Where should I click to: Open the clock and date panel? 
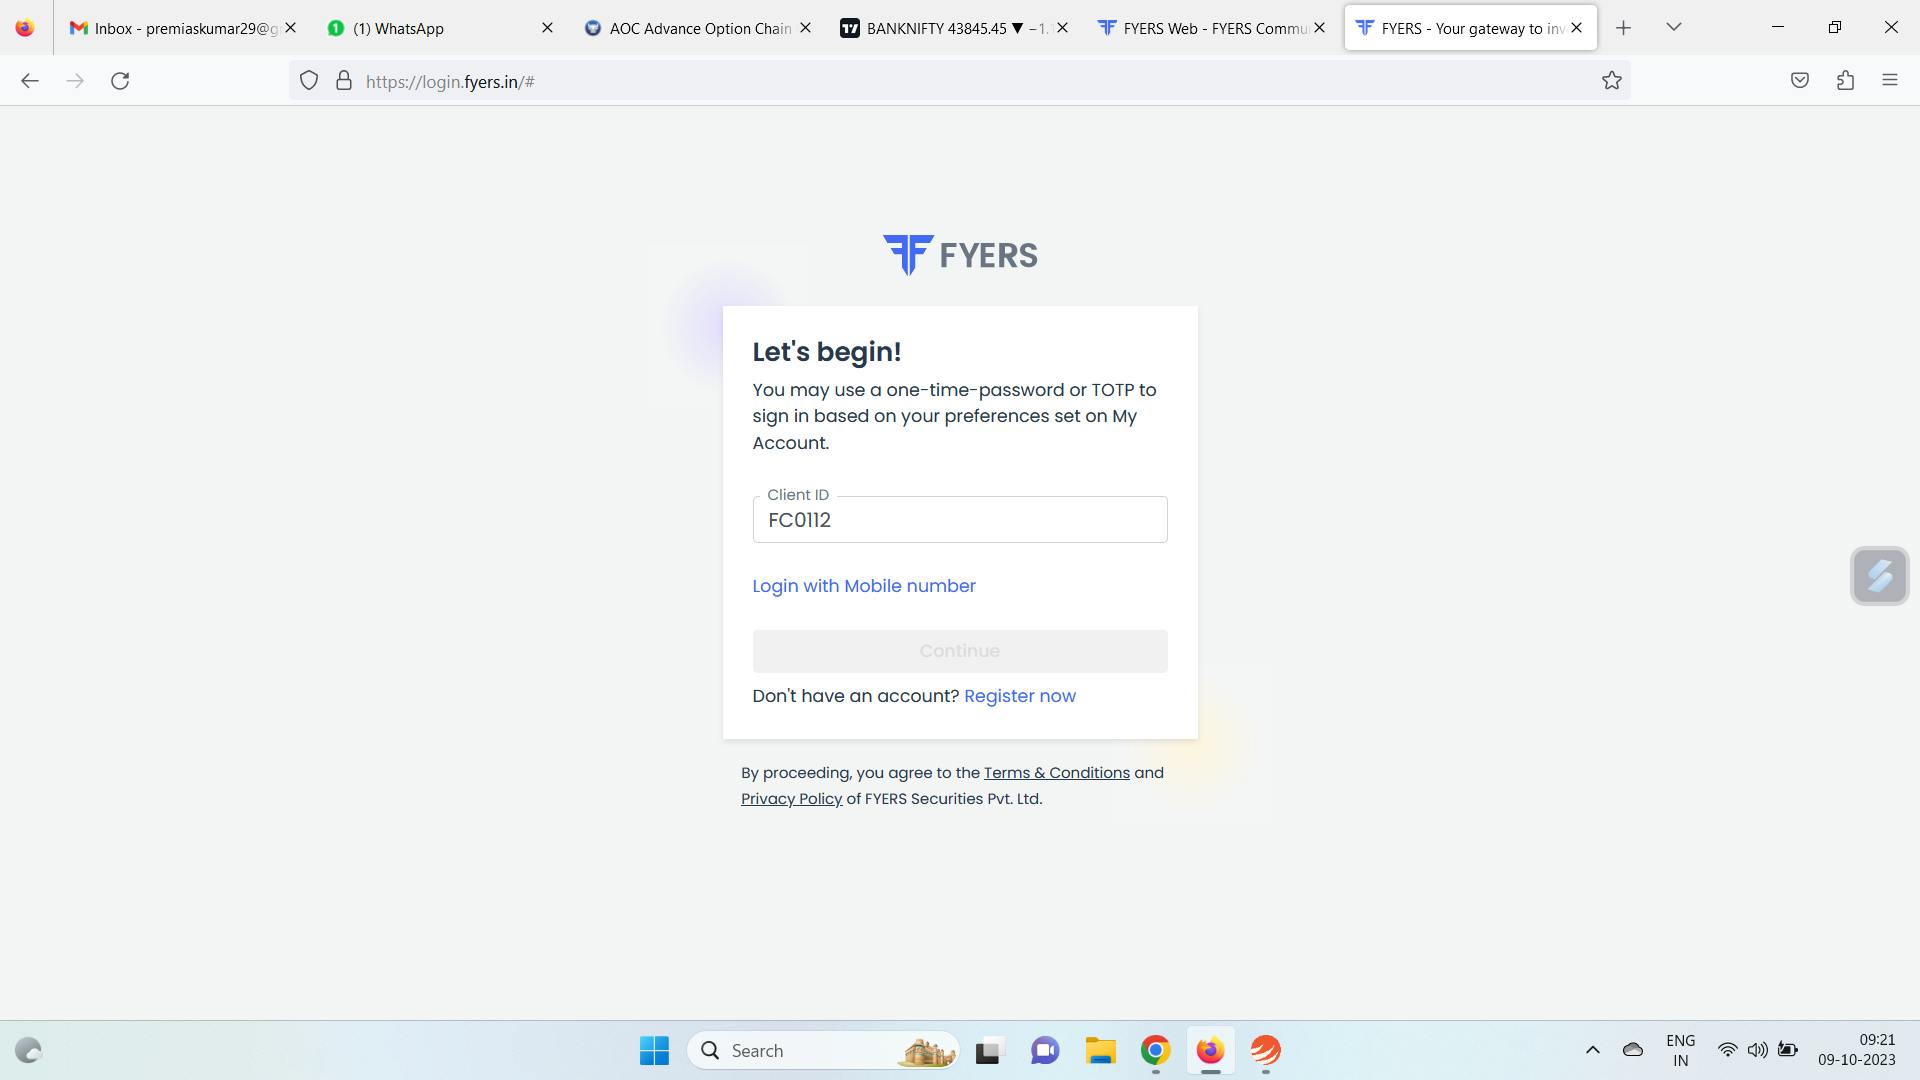[1857, 1051]
